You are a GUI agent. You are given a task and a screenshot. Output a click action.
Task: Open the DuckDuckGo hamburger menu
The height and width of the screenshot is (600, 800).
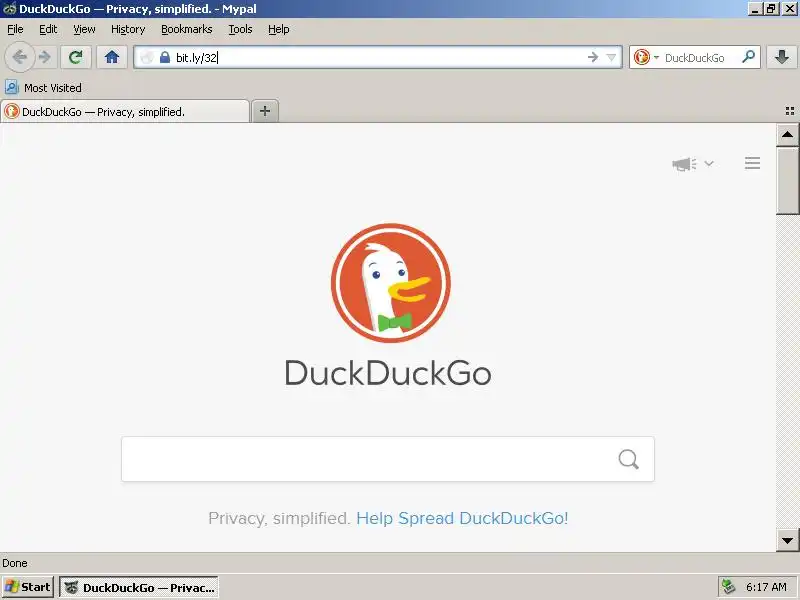tap(752, 163)
